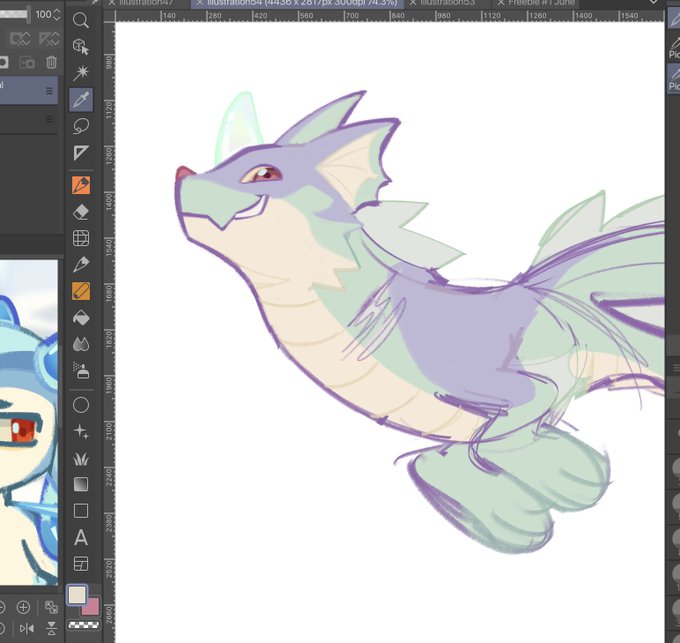Select the pink sub drawing color swatch

(x=91, y=607)
